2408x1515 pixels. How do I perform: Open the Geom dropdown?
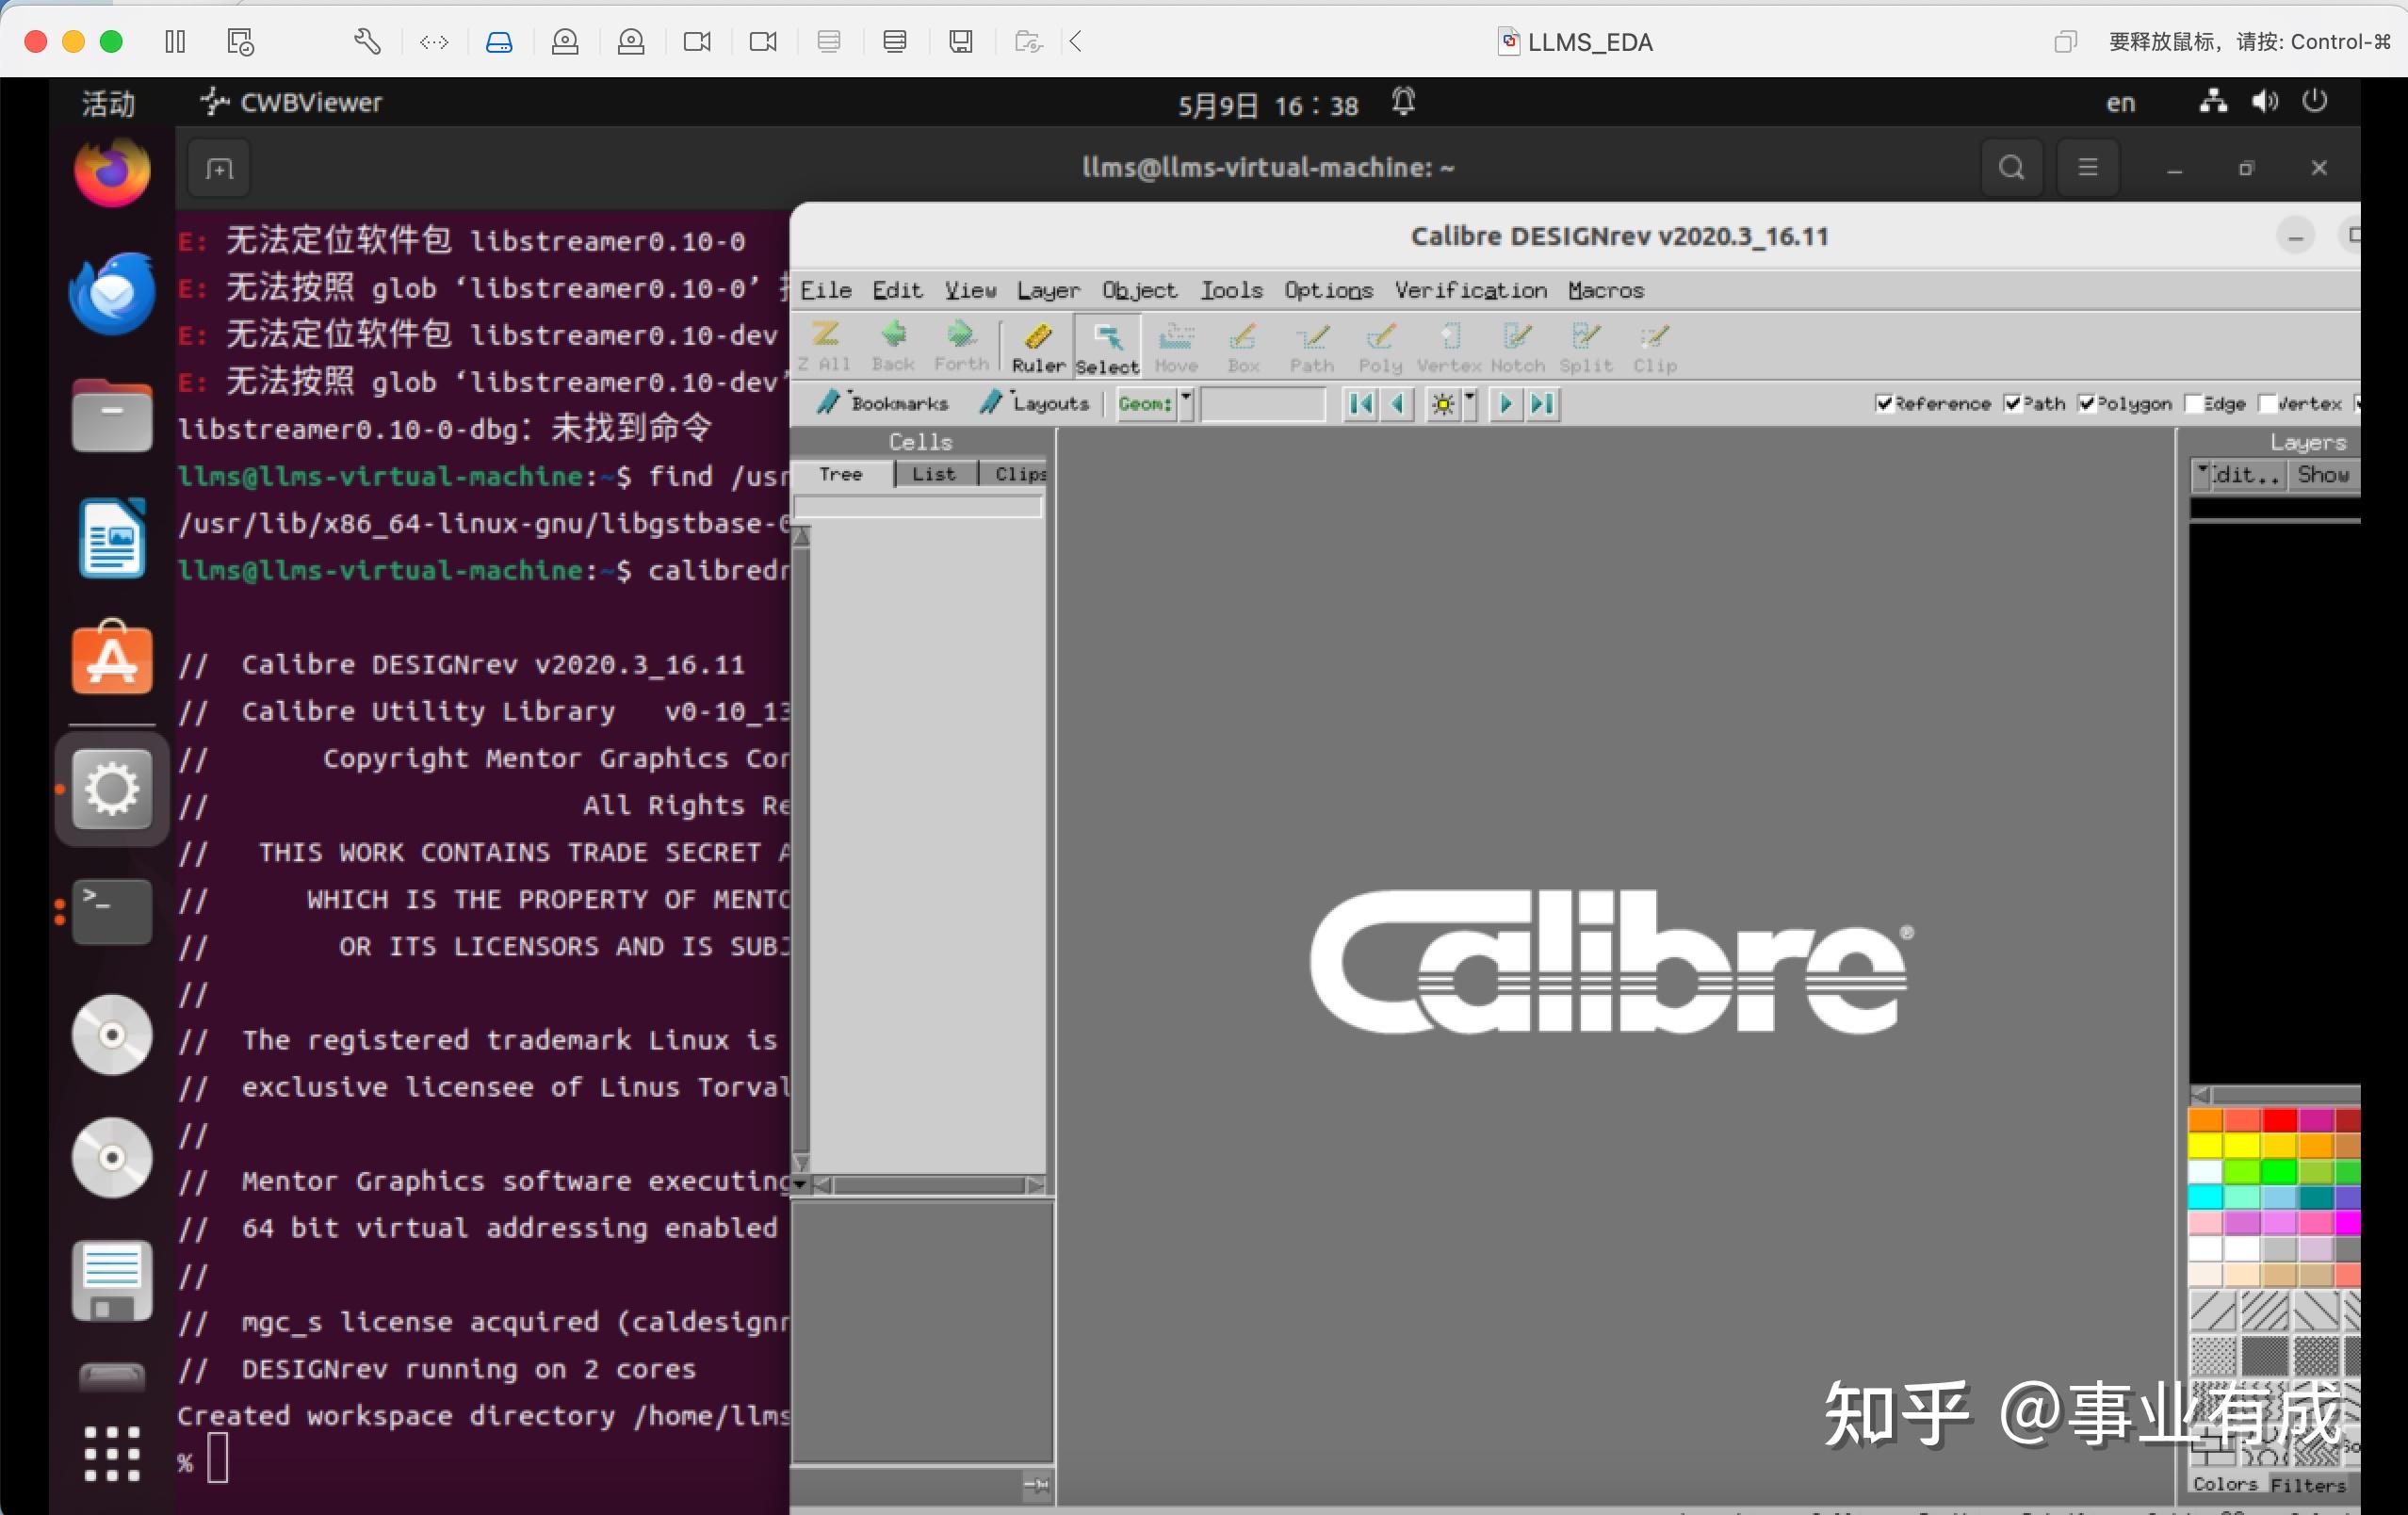[x=1187, y=403]
